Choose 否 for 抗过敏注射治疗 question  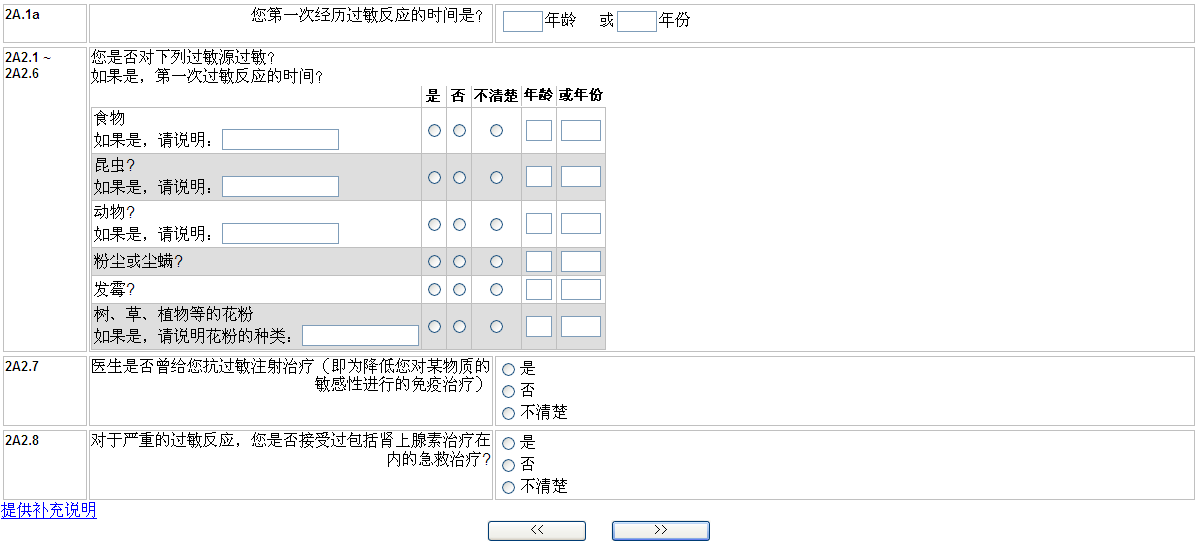point(508,391)
